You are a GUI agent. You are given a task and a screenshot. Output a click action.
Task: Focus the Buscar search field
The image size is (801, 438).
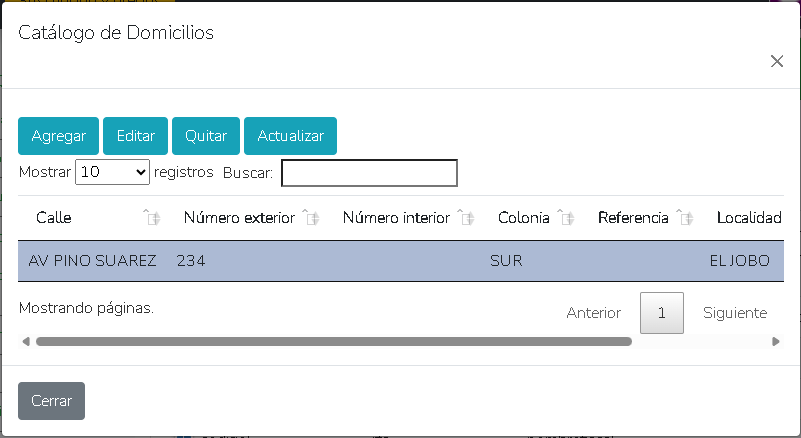[369, 173]
